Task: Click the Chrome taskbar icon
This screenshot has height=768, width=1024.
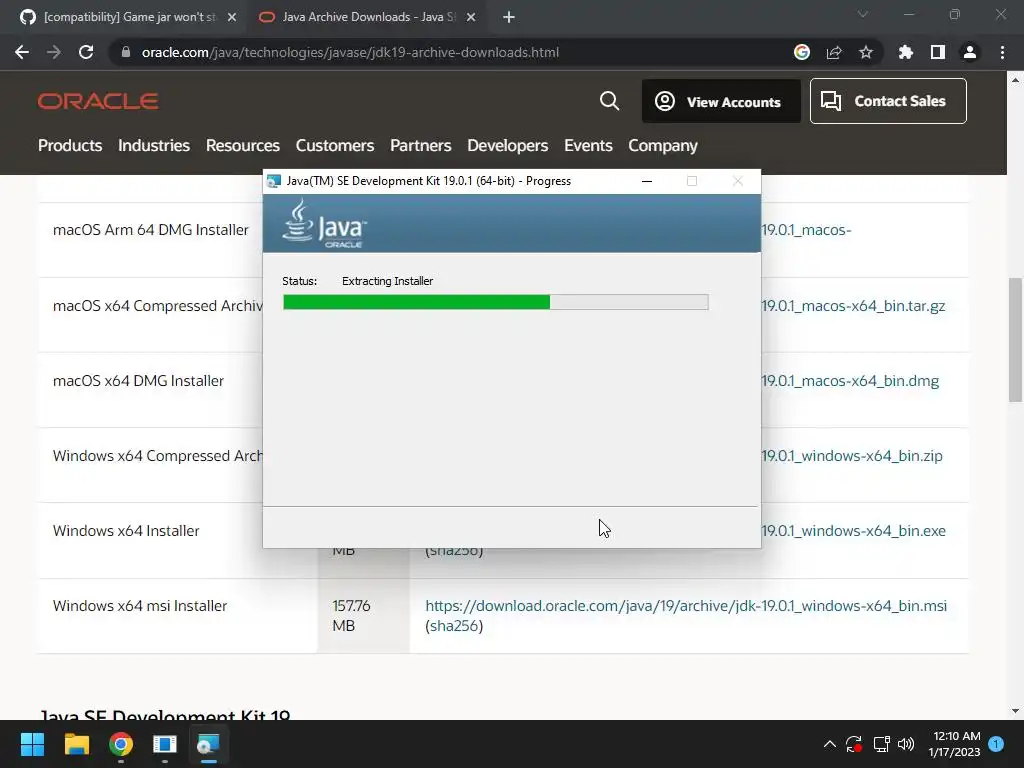Action: [121, 744]
